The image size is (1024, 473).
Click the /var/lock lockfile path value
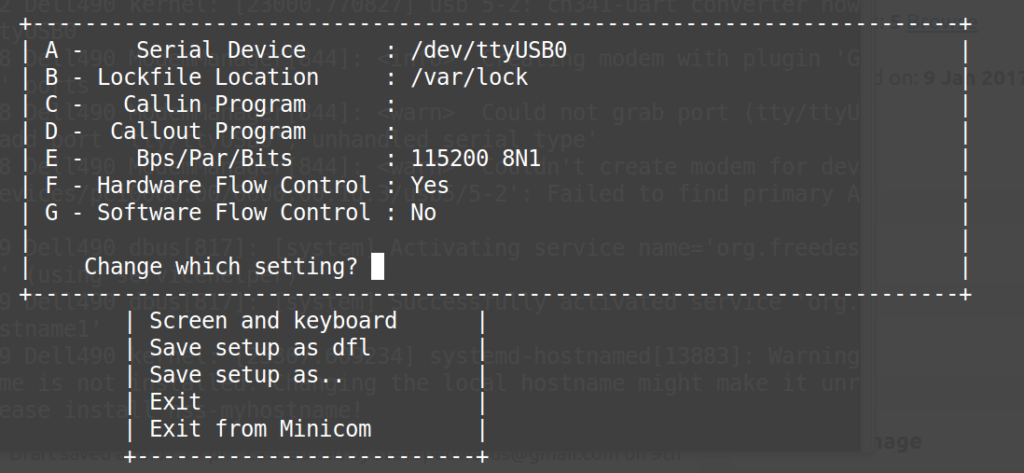coord(469,77)
